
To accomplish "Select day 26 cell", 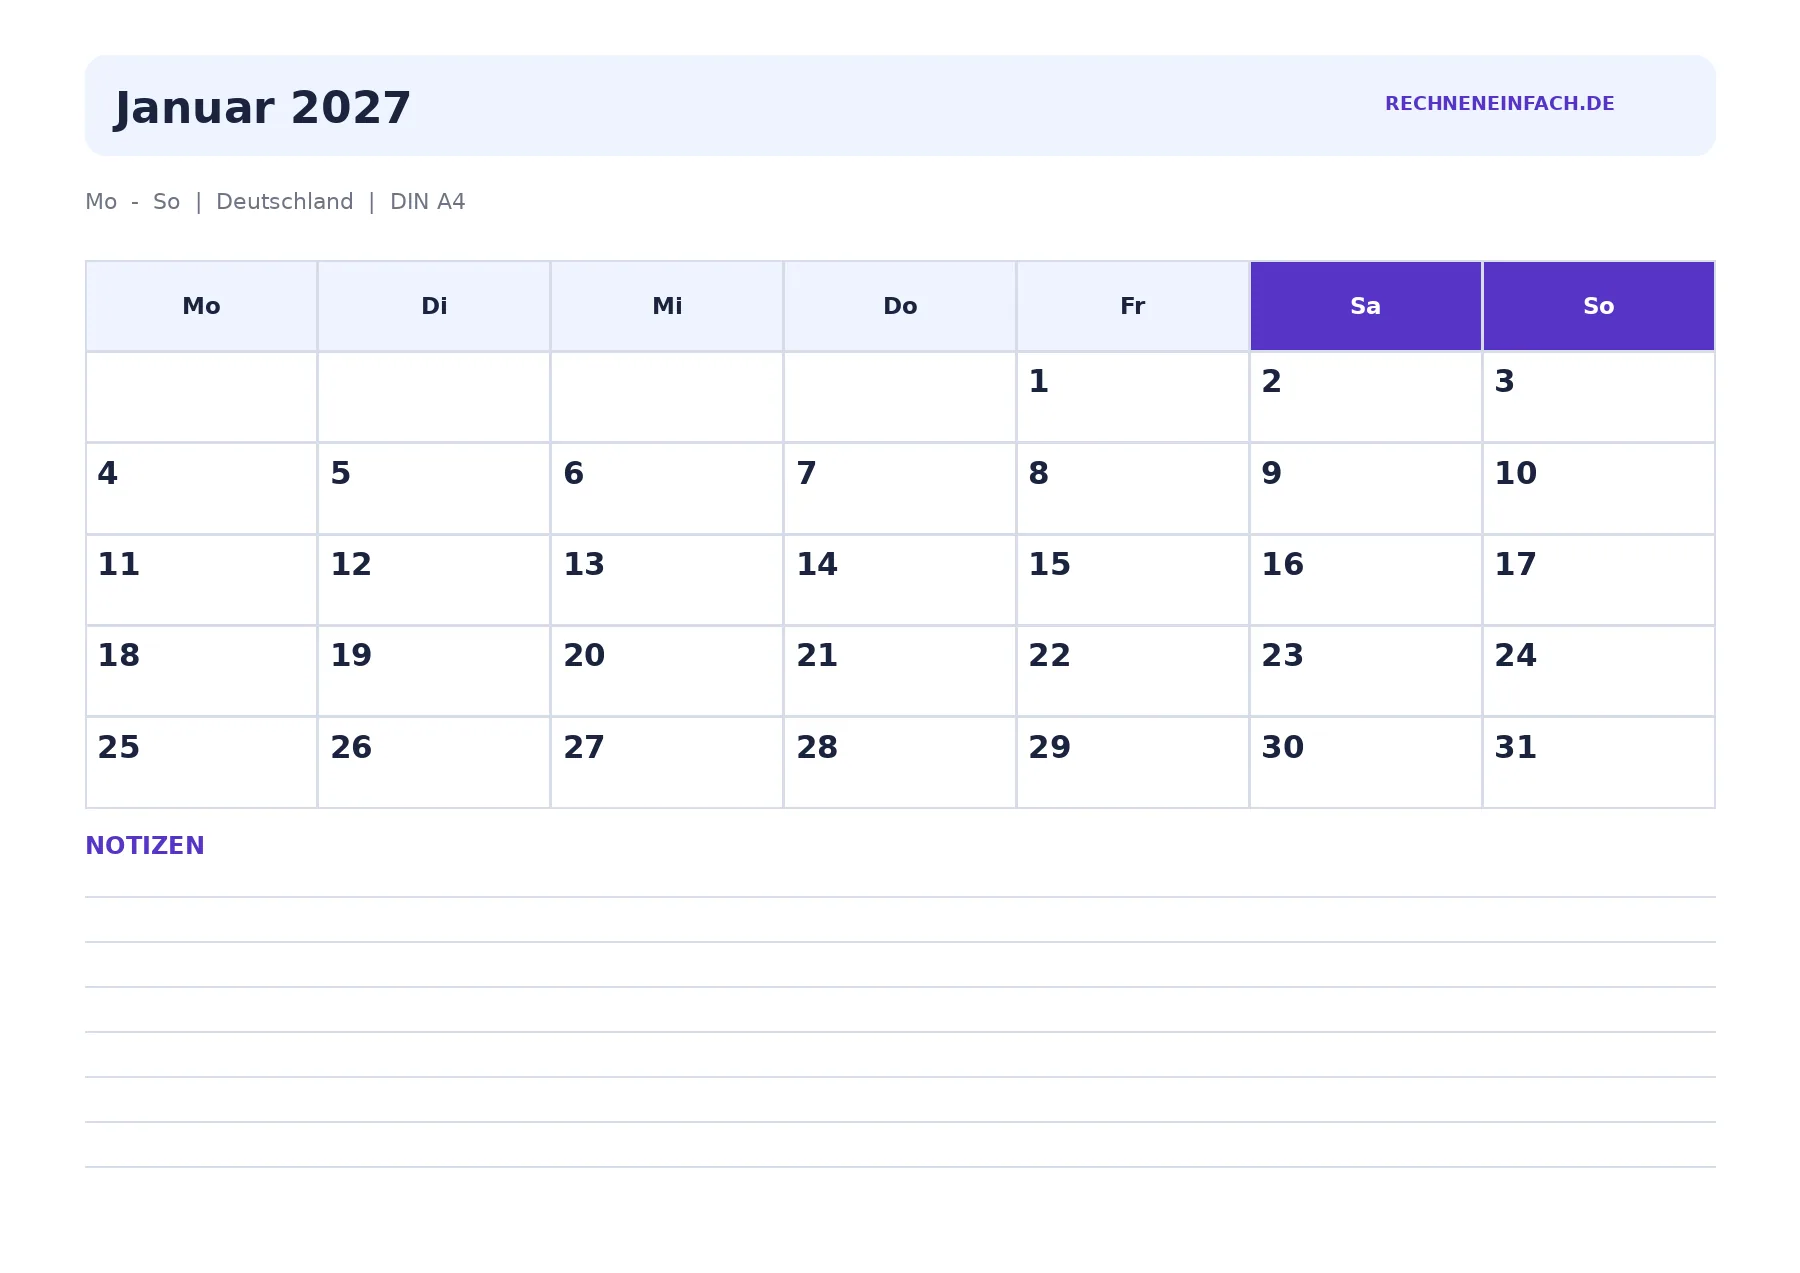I will pos(434,763).
